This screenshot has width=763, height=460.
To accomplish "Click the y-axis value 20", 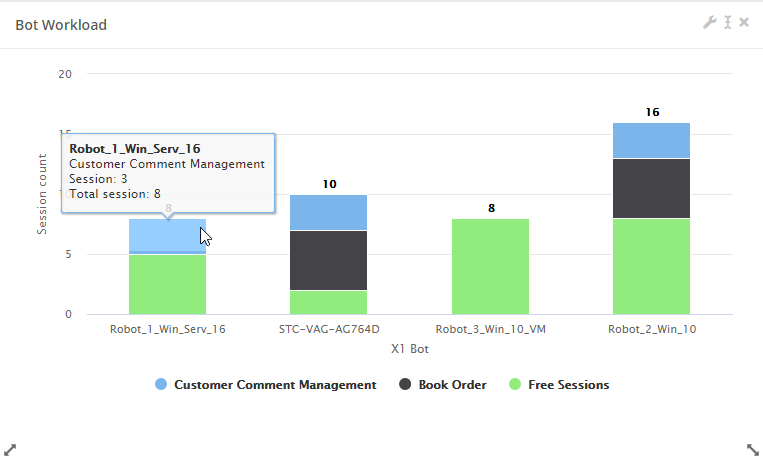I will [65, 74].
